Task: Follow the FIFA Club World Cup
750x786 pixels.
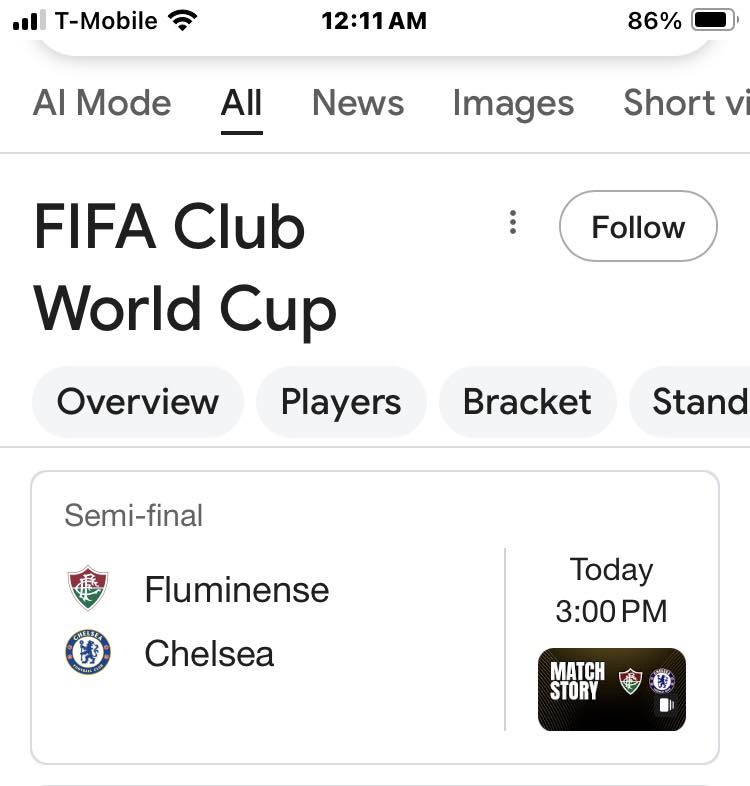Action: pos(638,226)
